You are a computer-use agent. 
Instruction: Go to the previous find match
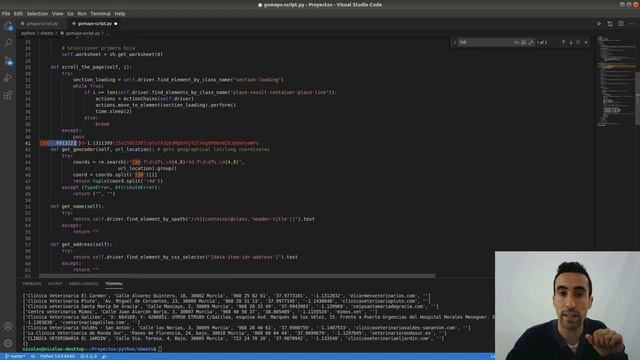point(563,42)
